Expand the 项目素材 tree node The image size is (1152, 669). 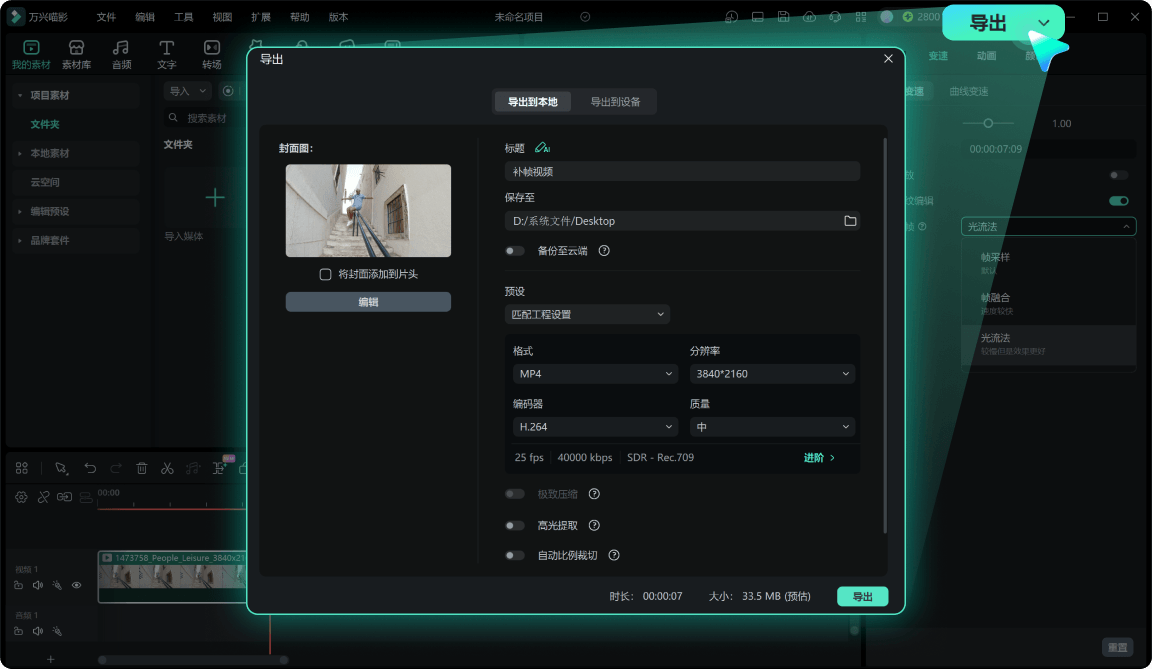click(20, 95)
